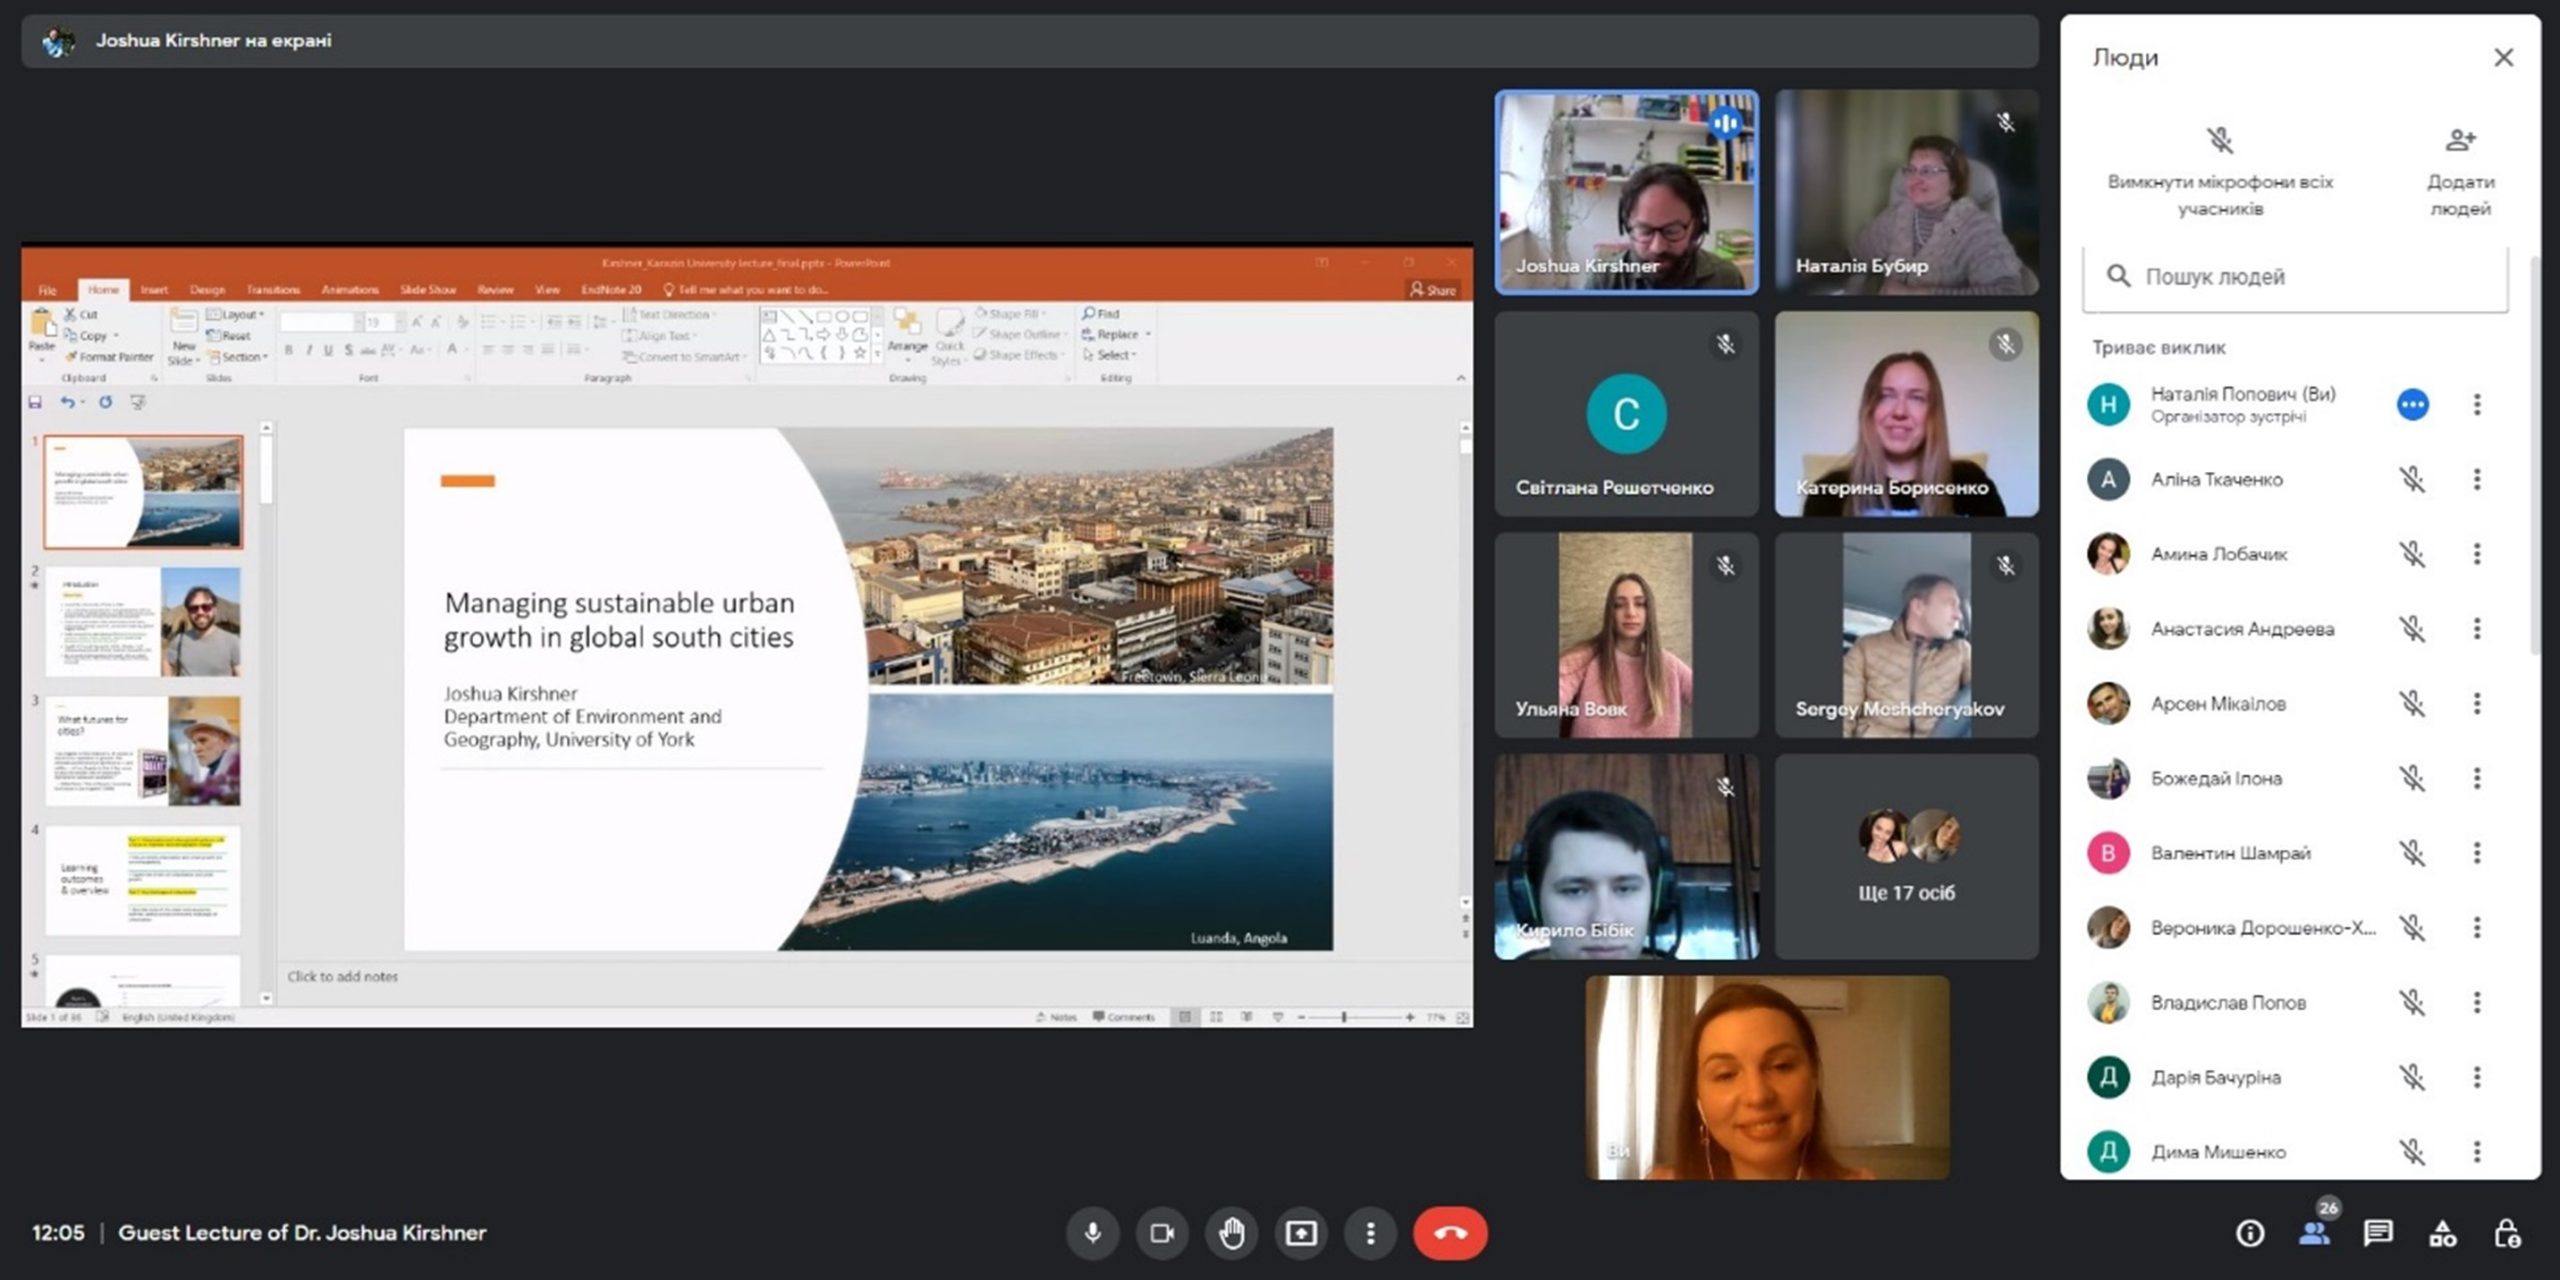
Task: Click the present screen icon
Action: [1300, 1233]
